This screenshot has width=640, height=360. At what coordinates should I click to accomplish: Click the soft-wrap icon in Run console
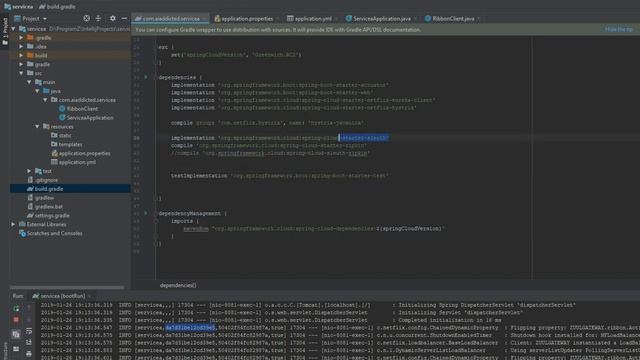click(29, 331)
